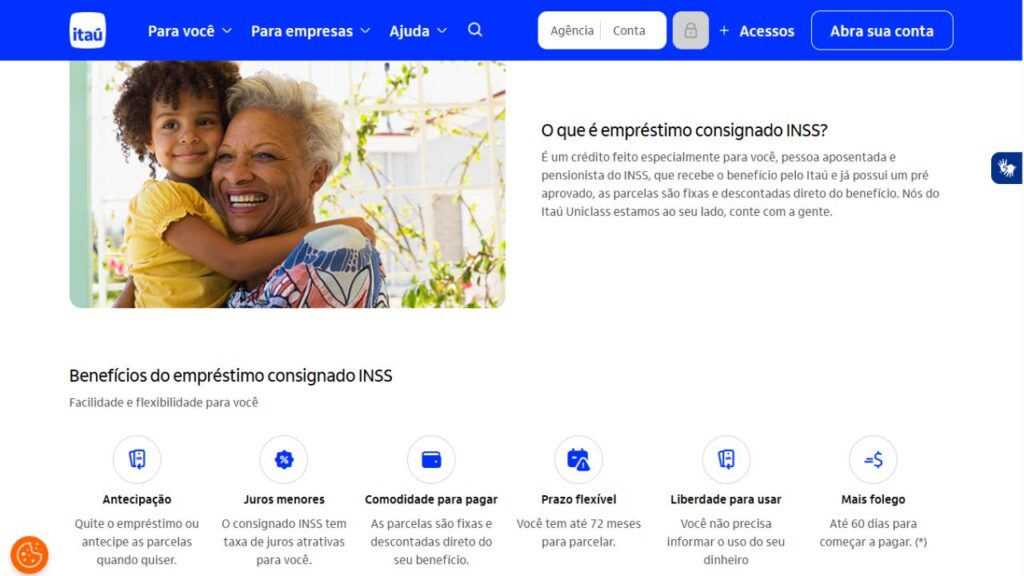Open the search magnifier icon
The image size is (1024, 576).
coord(475,30)
